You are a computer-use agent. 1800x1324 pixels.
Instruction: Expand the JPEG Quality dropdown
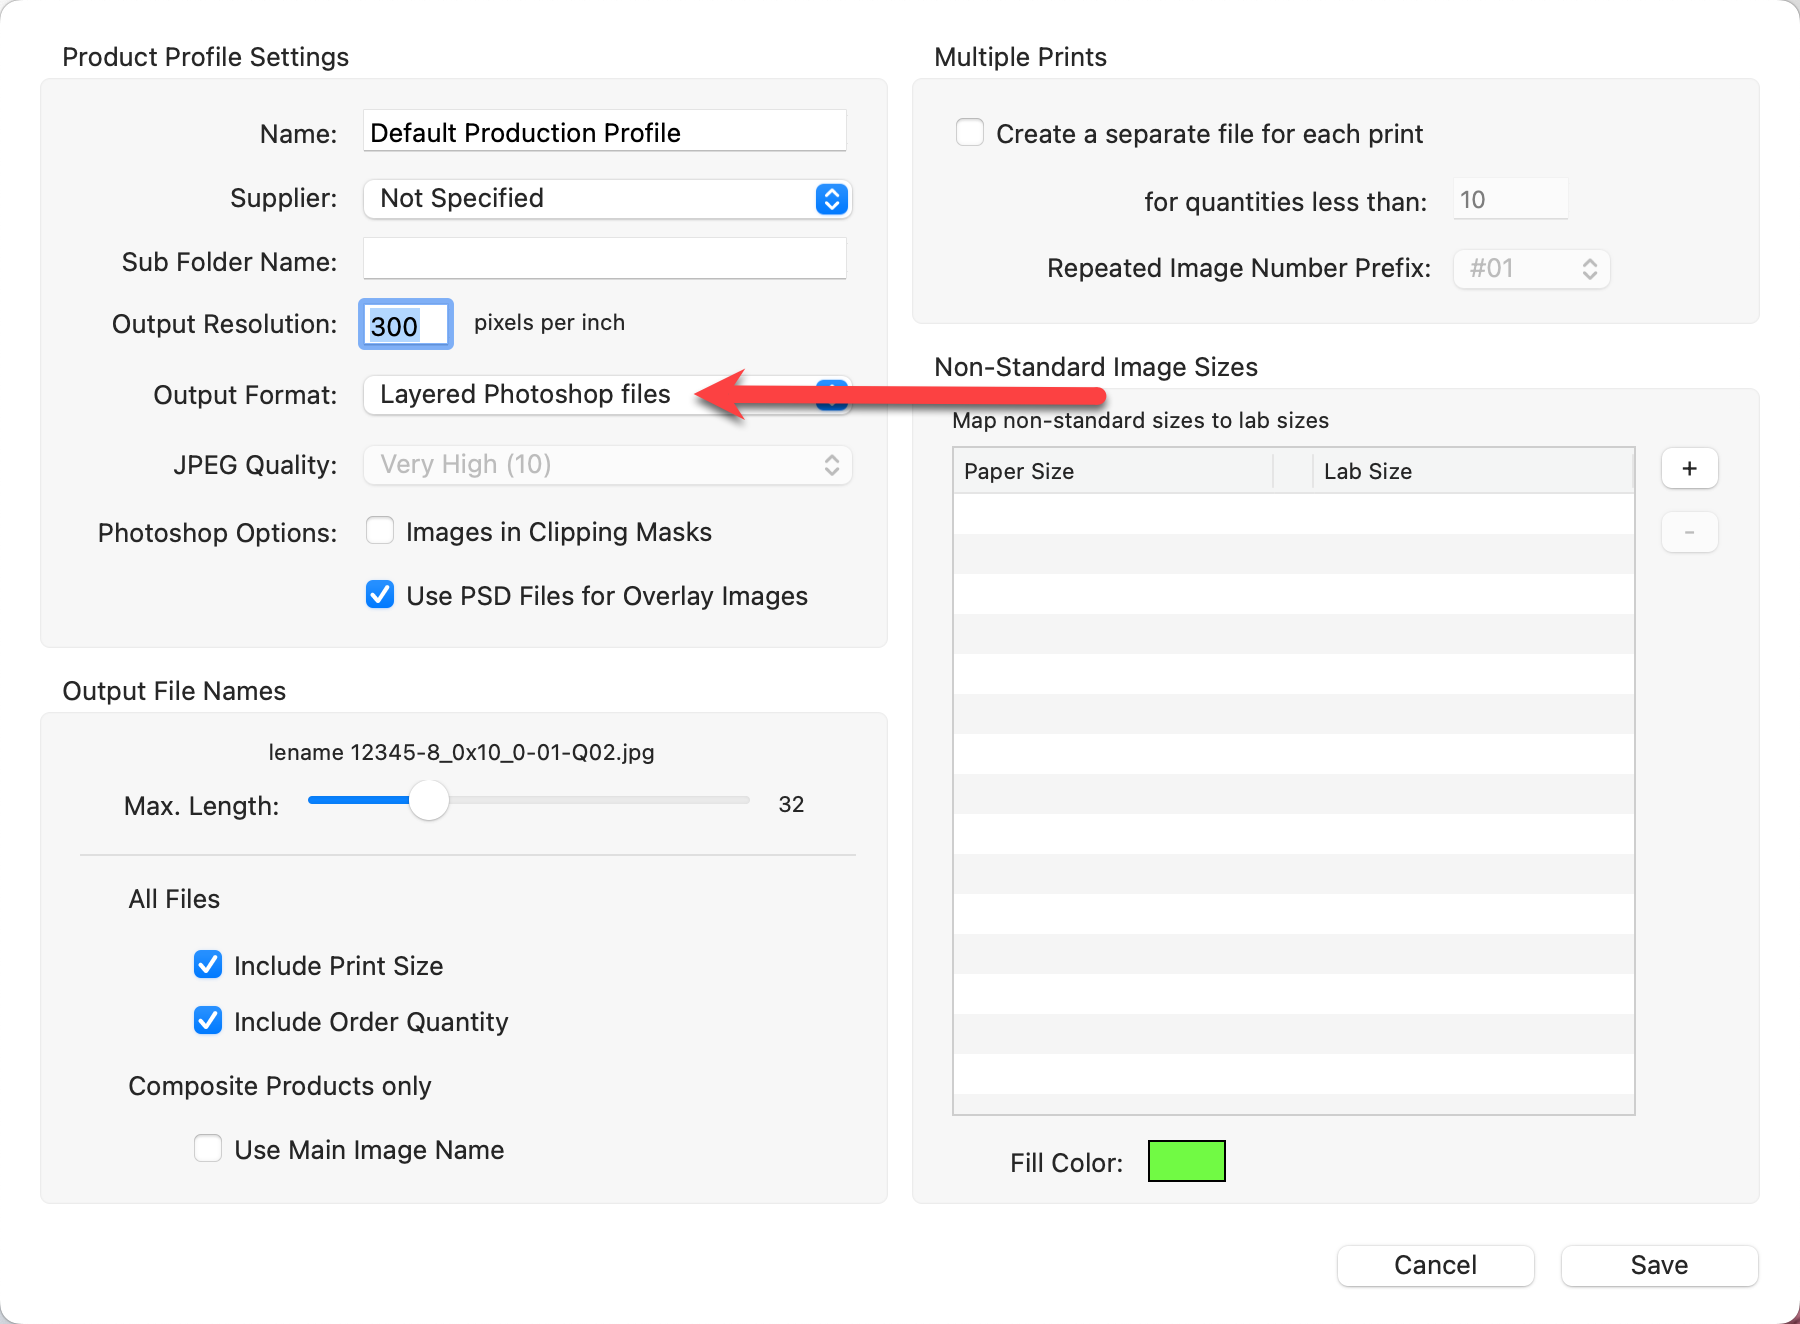point(606,465)
